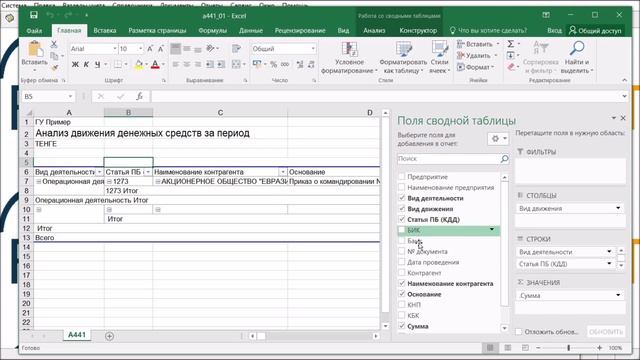The width and height of the screenshot is (640, 360).
Task: Open the font size dropdown
Action: coord(141,49)
